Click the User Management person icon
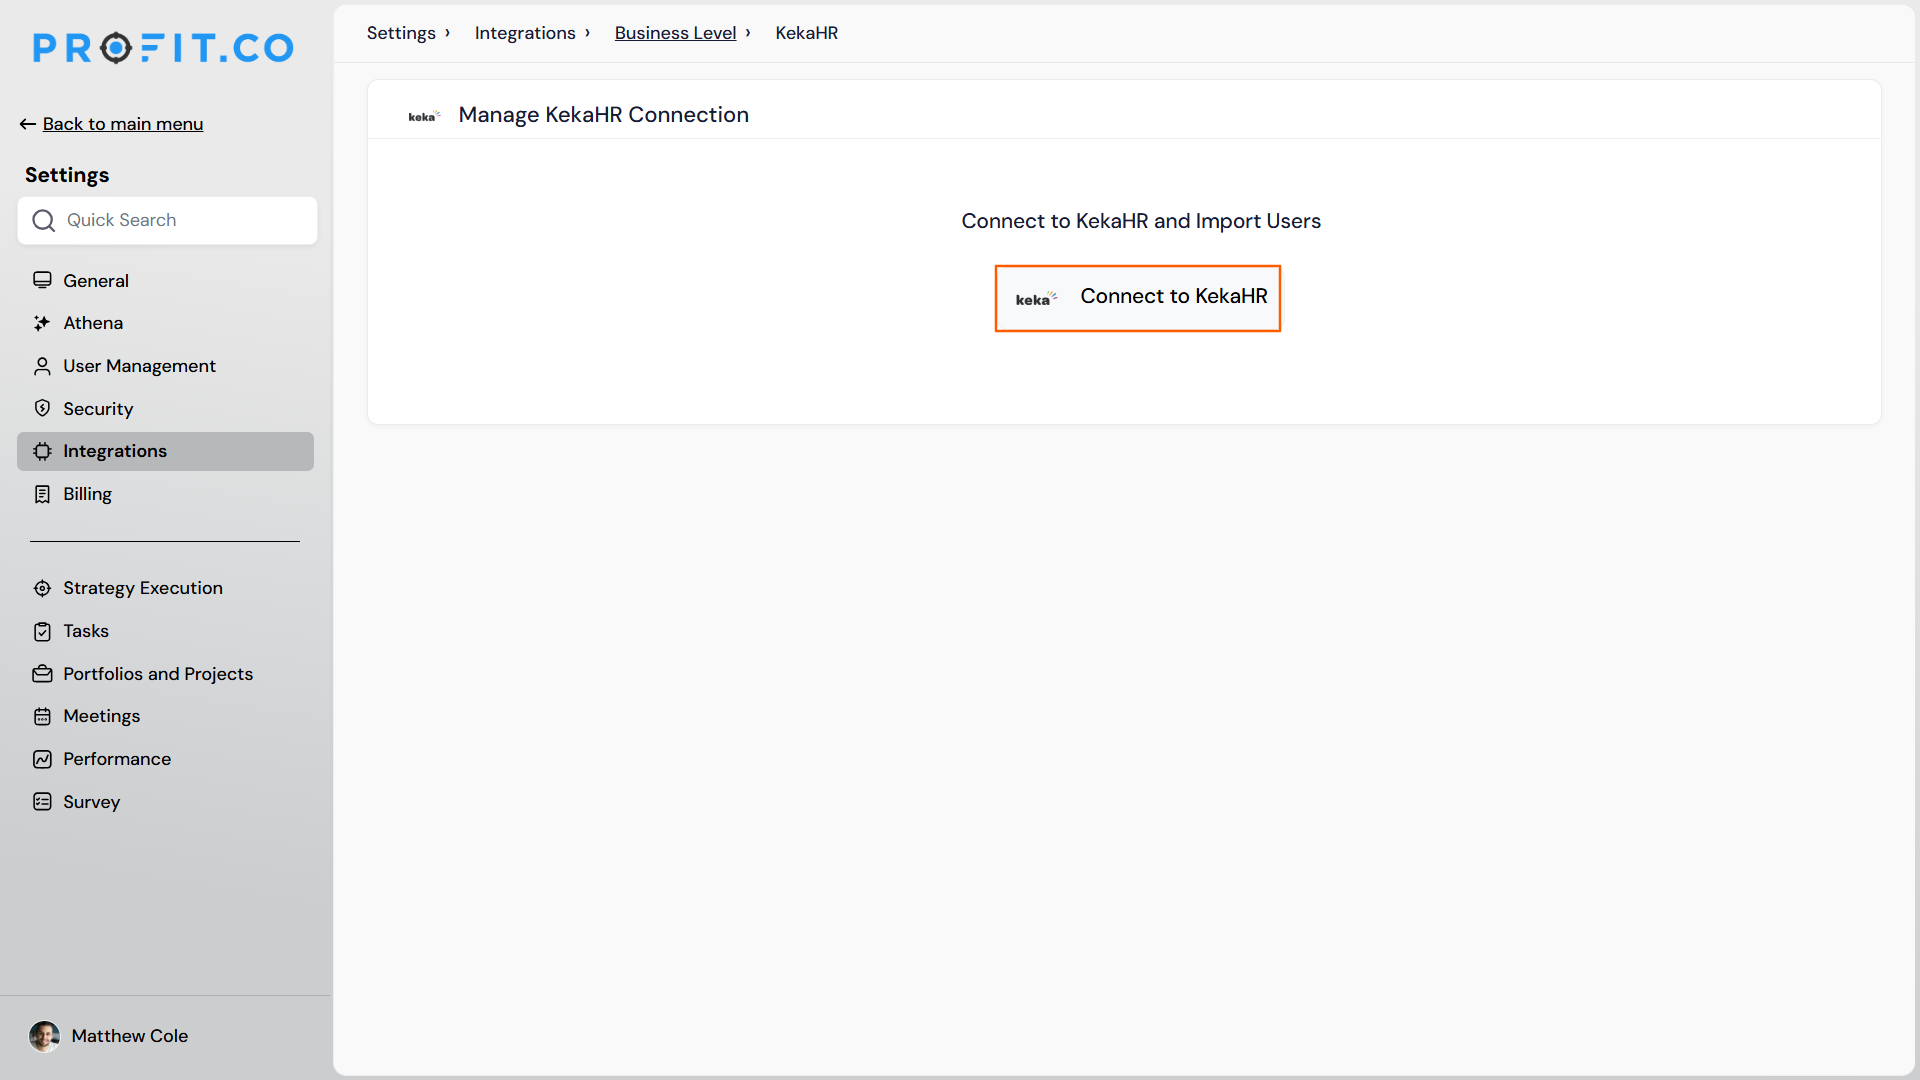1920x1080 pixels. tap(42, 366)
